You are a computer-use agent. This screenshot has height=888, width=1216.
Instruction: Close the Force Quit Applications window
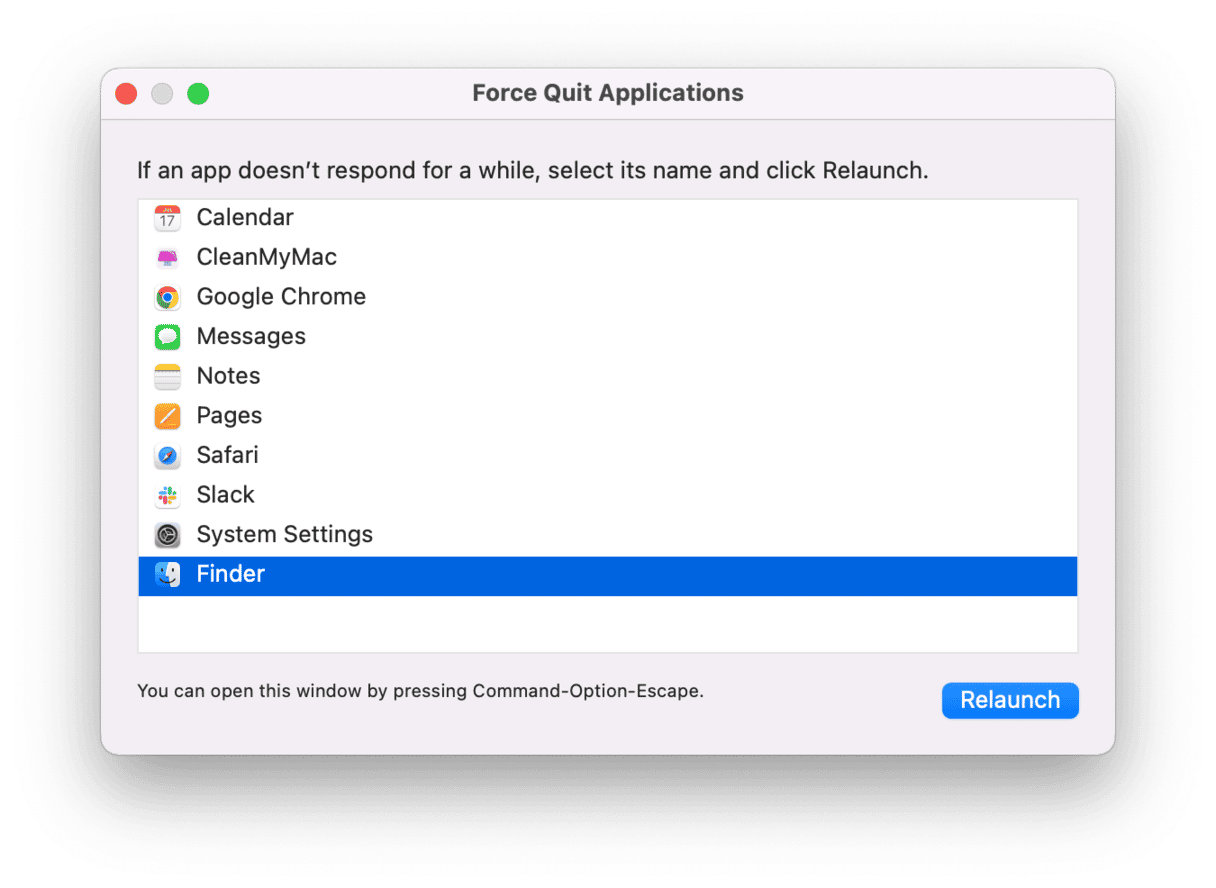pyautogui.click(x=126, y=94)
